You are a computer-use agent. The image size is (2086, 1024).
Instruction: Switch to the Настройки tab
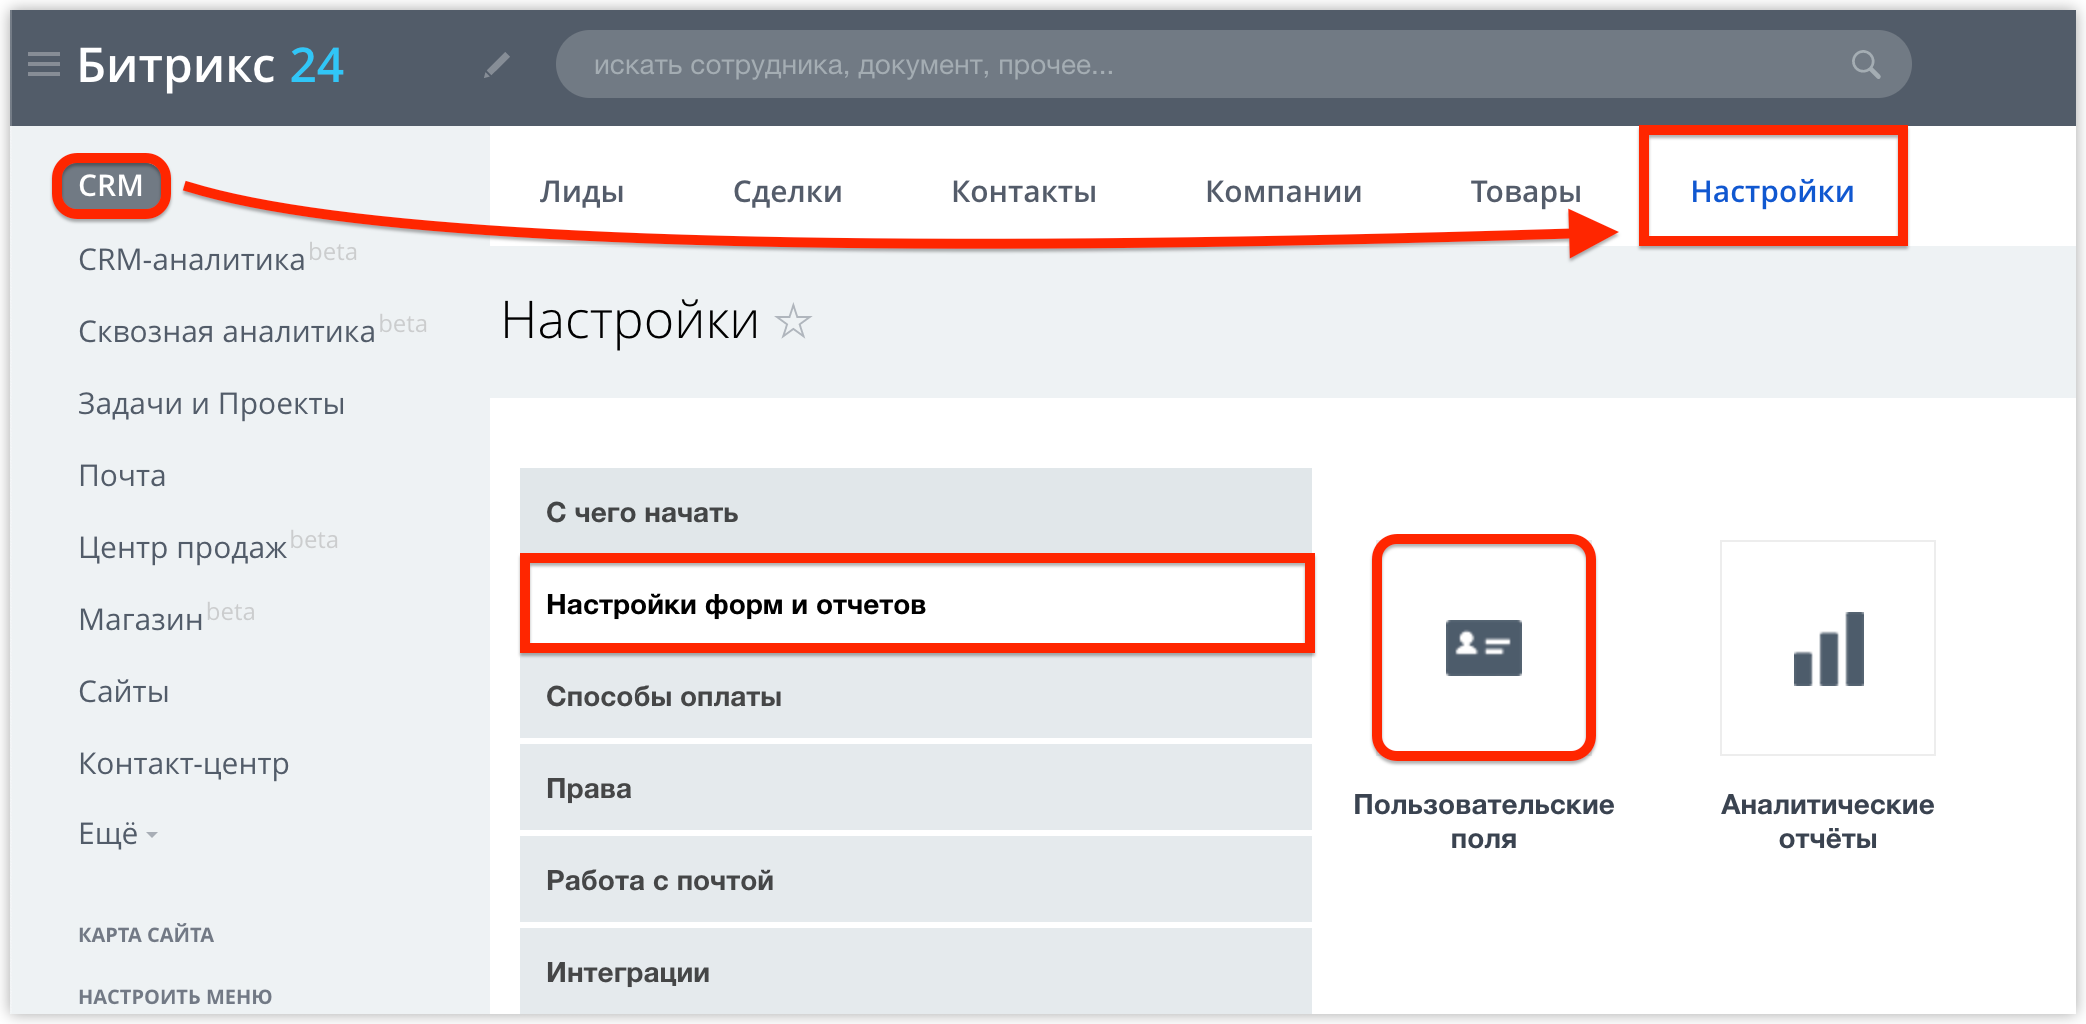tap(1772, 191)
